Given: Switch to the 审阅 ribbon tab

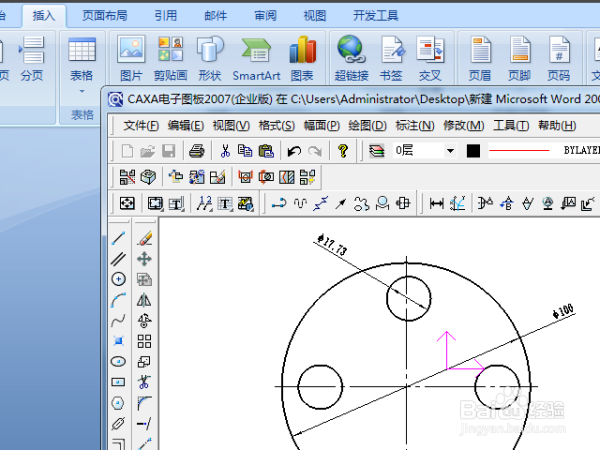Looking at the screenshot, I should pyautogui.click(x=265, y=16).
